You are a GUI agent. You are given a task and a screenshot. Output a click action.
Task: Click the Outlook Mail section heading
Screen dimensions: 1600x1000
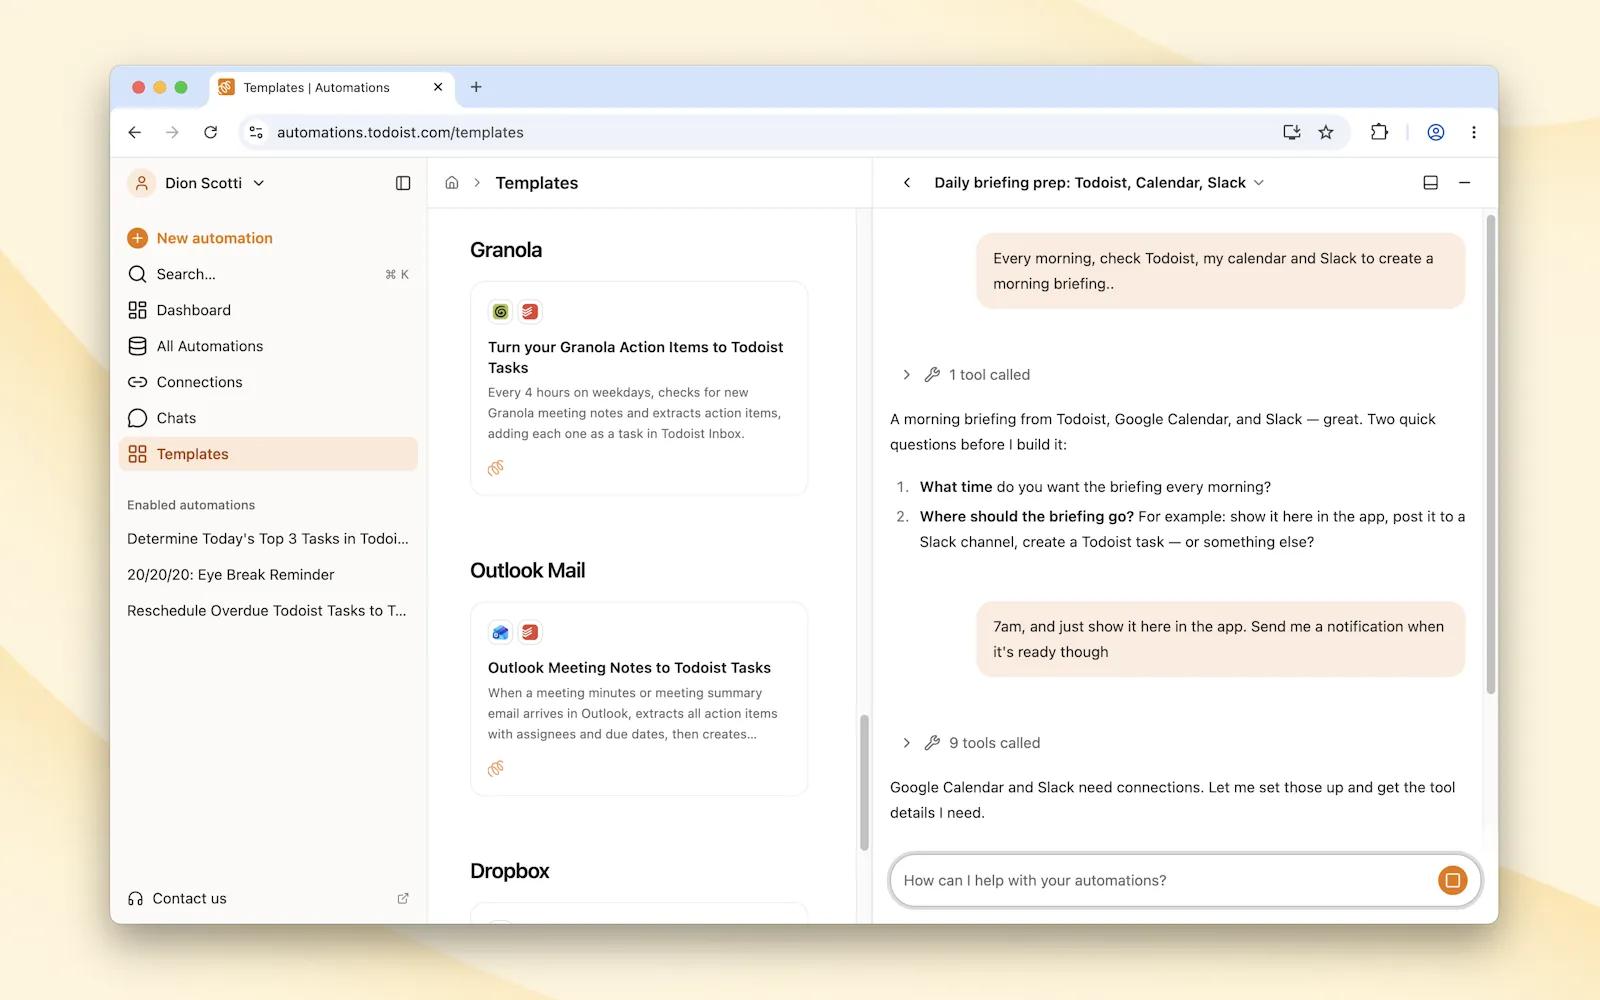pos(528,570)
